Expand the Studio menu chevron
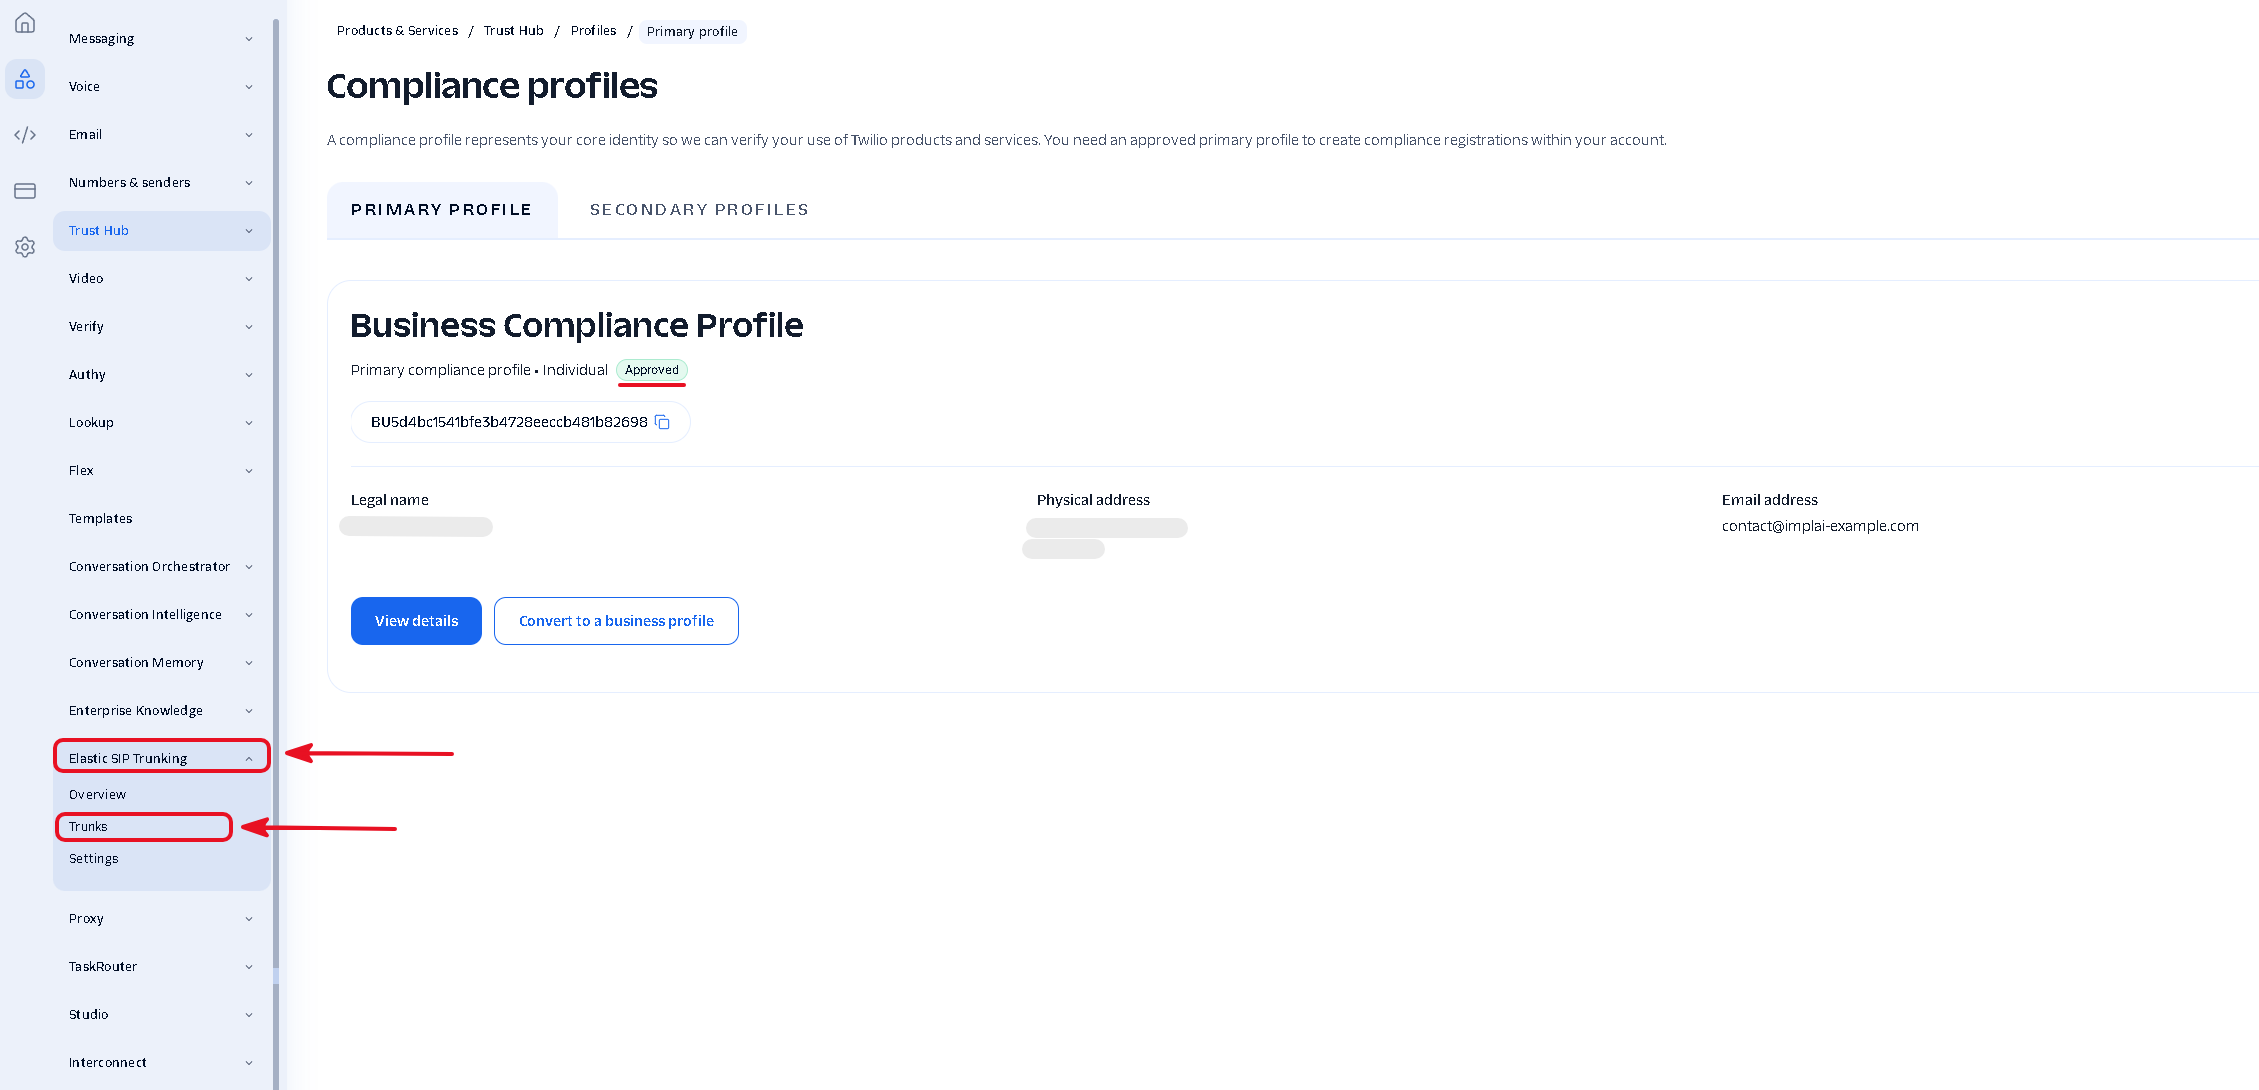 click(249, 1015)
